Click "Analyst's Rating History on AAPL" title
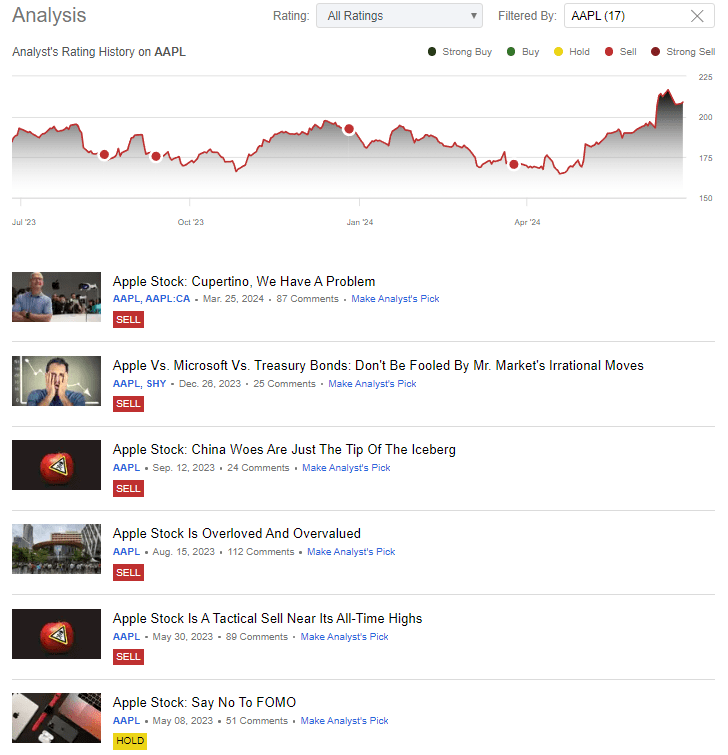728x755 pixels. [x=99, y=52]
